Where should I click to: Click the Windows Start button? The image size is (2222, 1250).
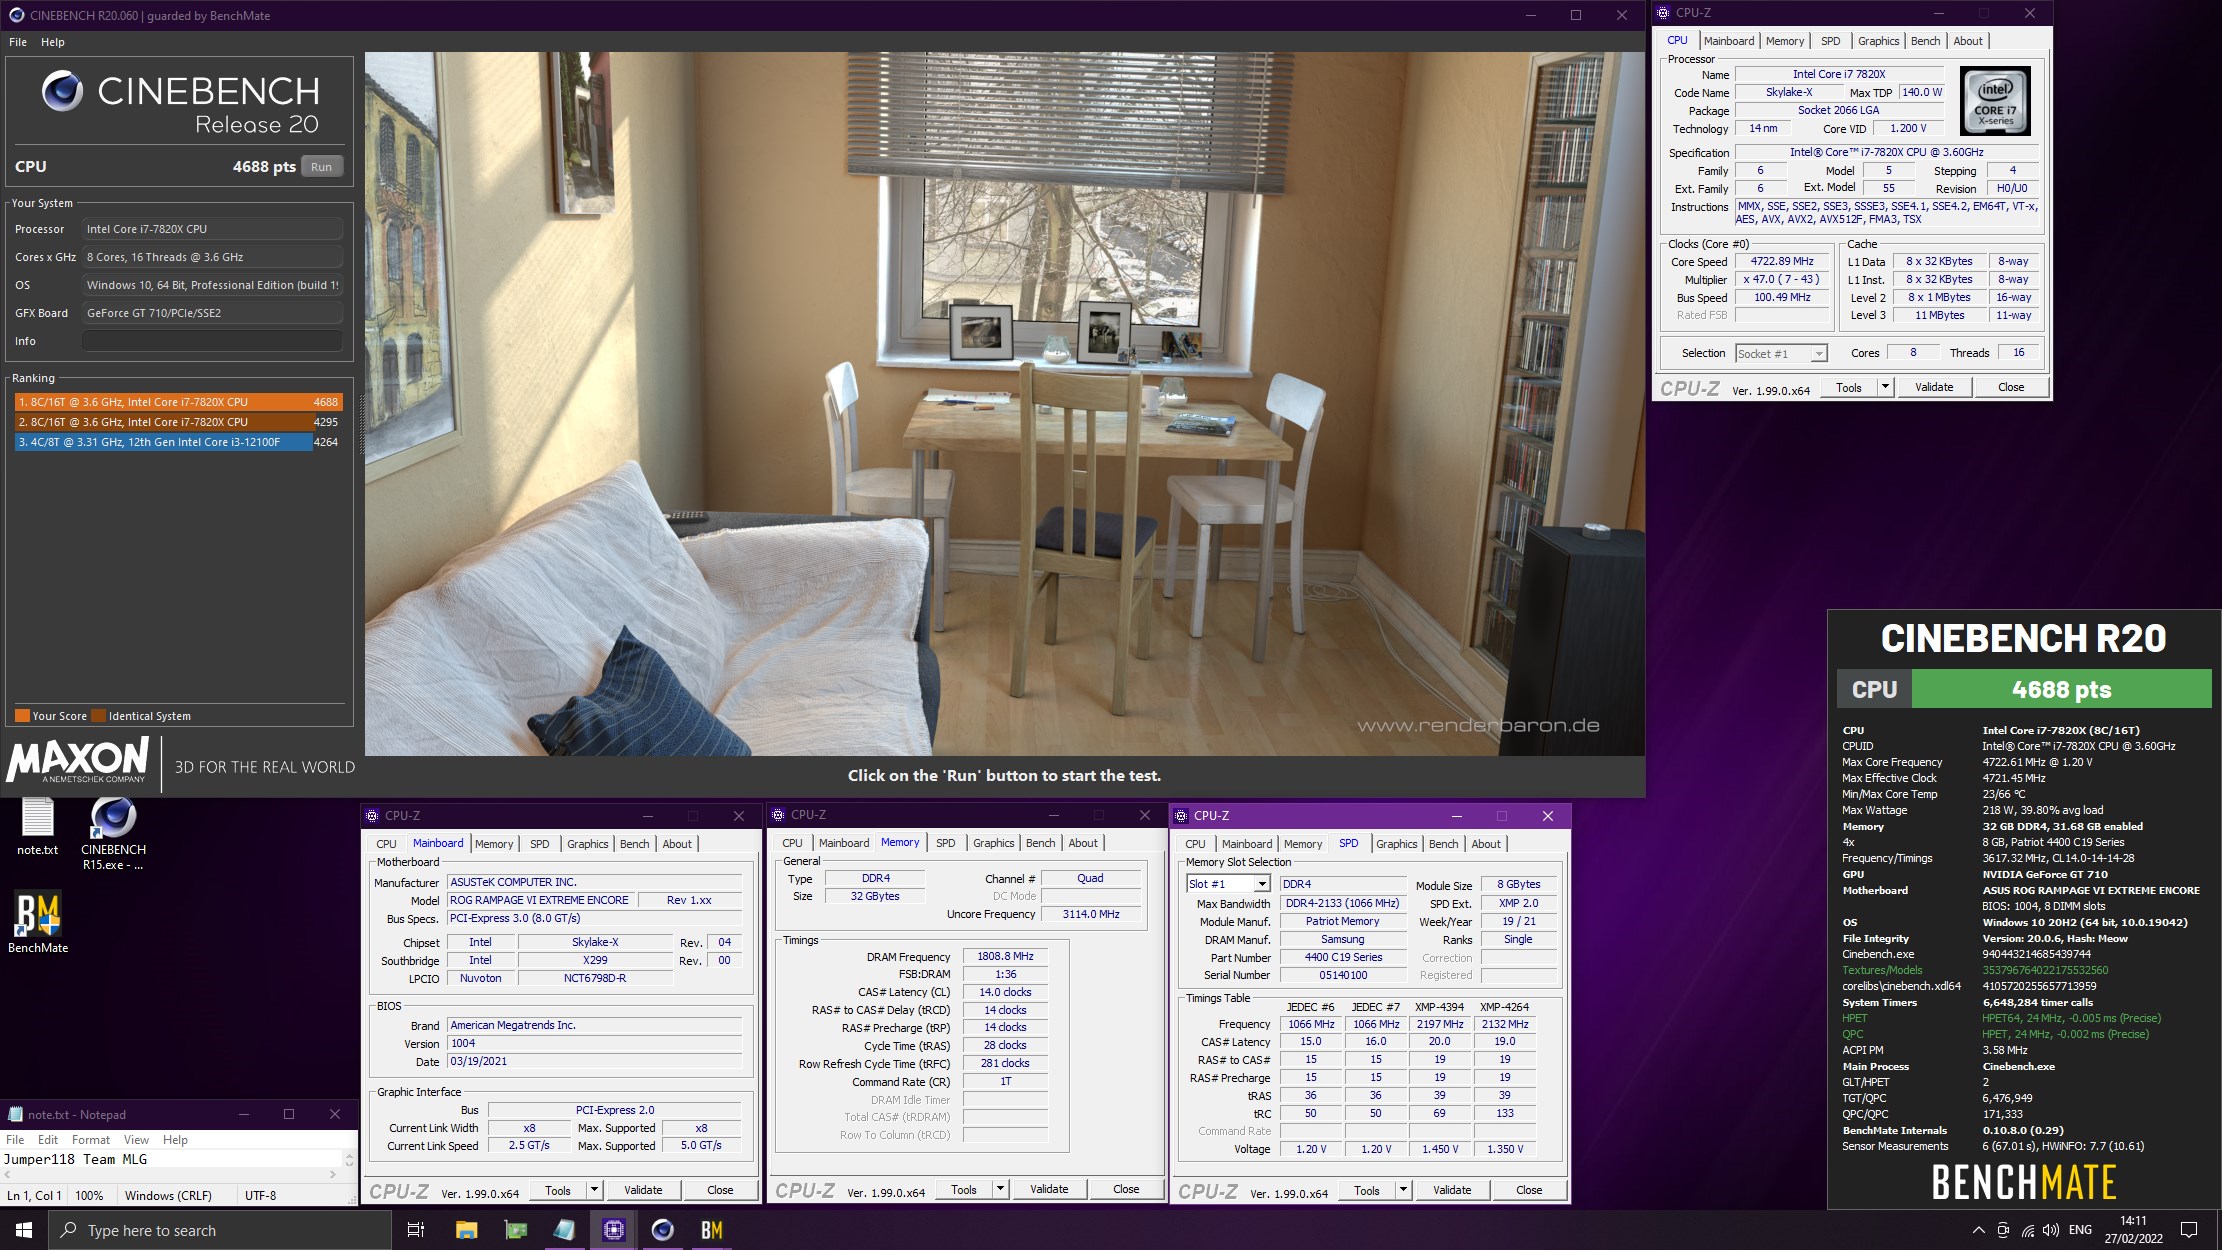(24, 1230)
